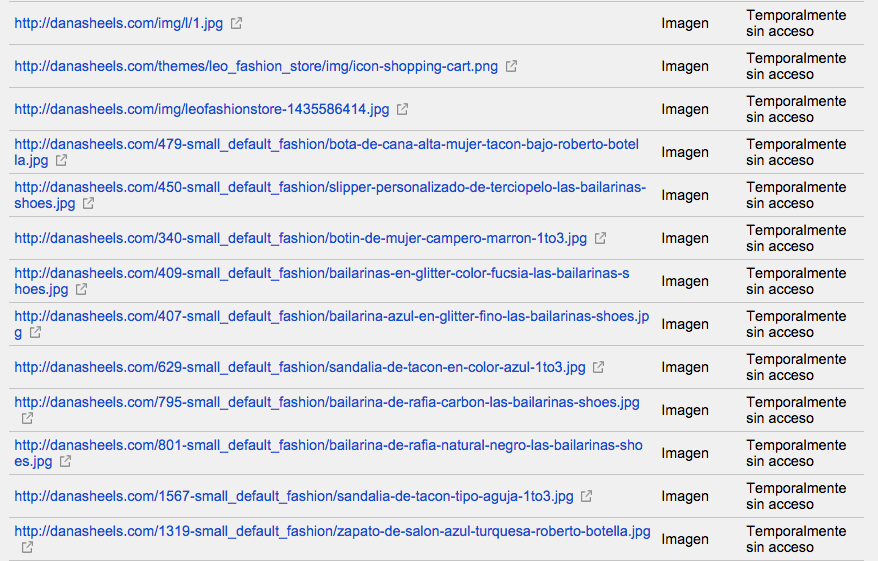Follow the icon-shopping-cart.png URL link
Screen dimensions: 878x561
[x=256, y=66]
